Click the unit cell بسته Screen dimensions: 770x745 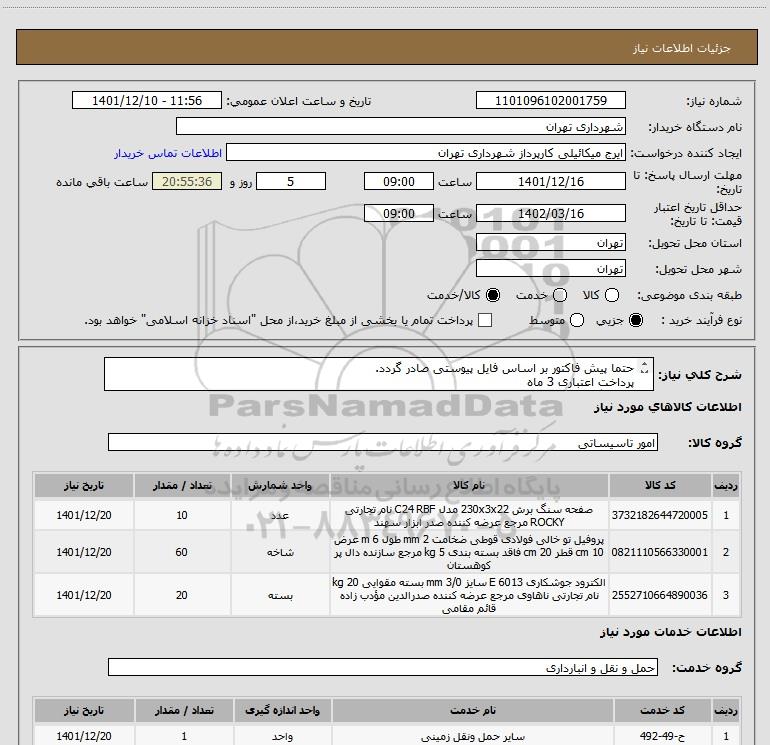(x=280, y=595)
